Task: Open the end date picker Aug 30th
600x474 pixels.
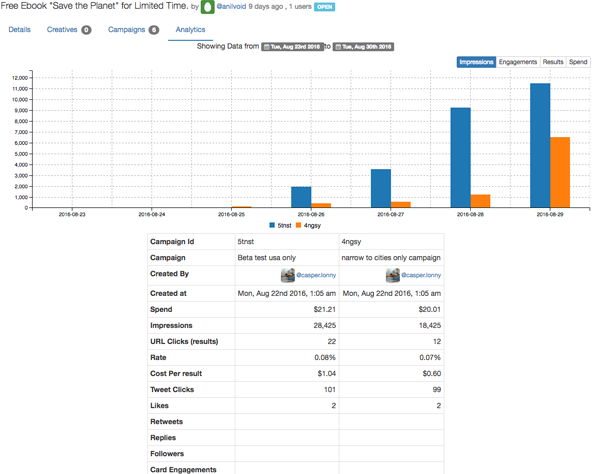Action: [x=363, y=47]
